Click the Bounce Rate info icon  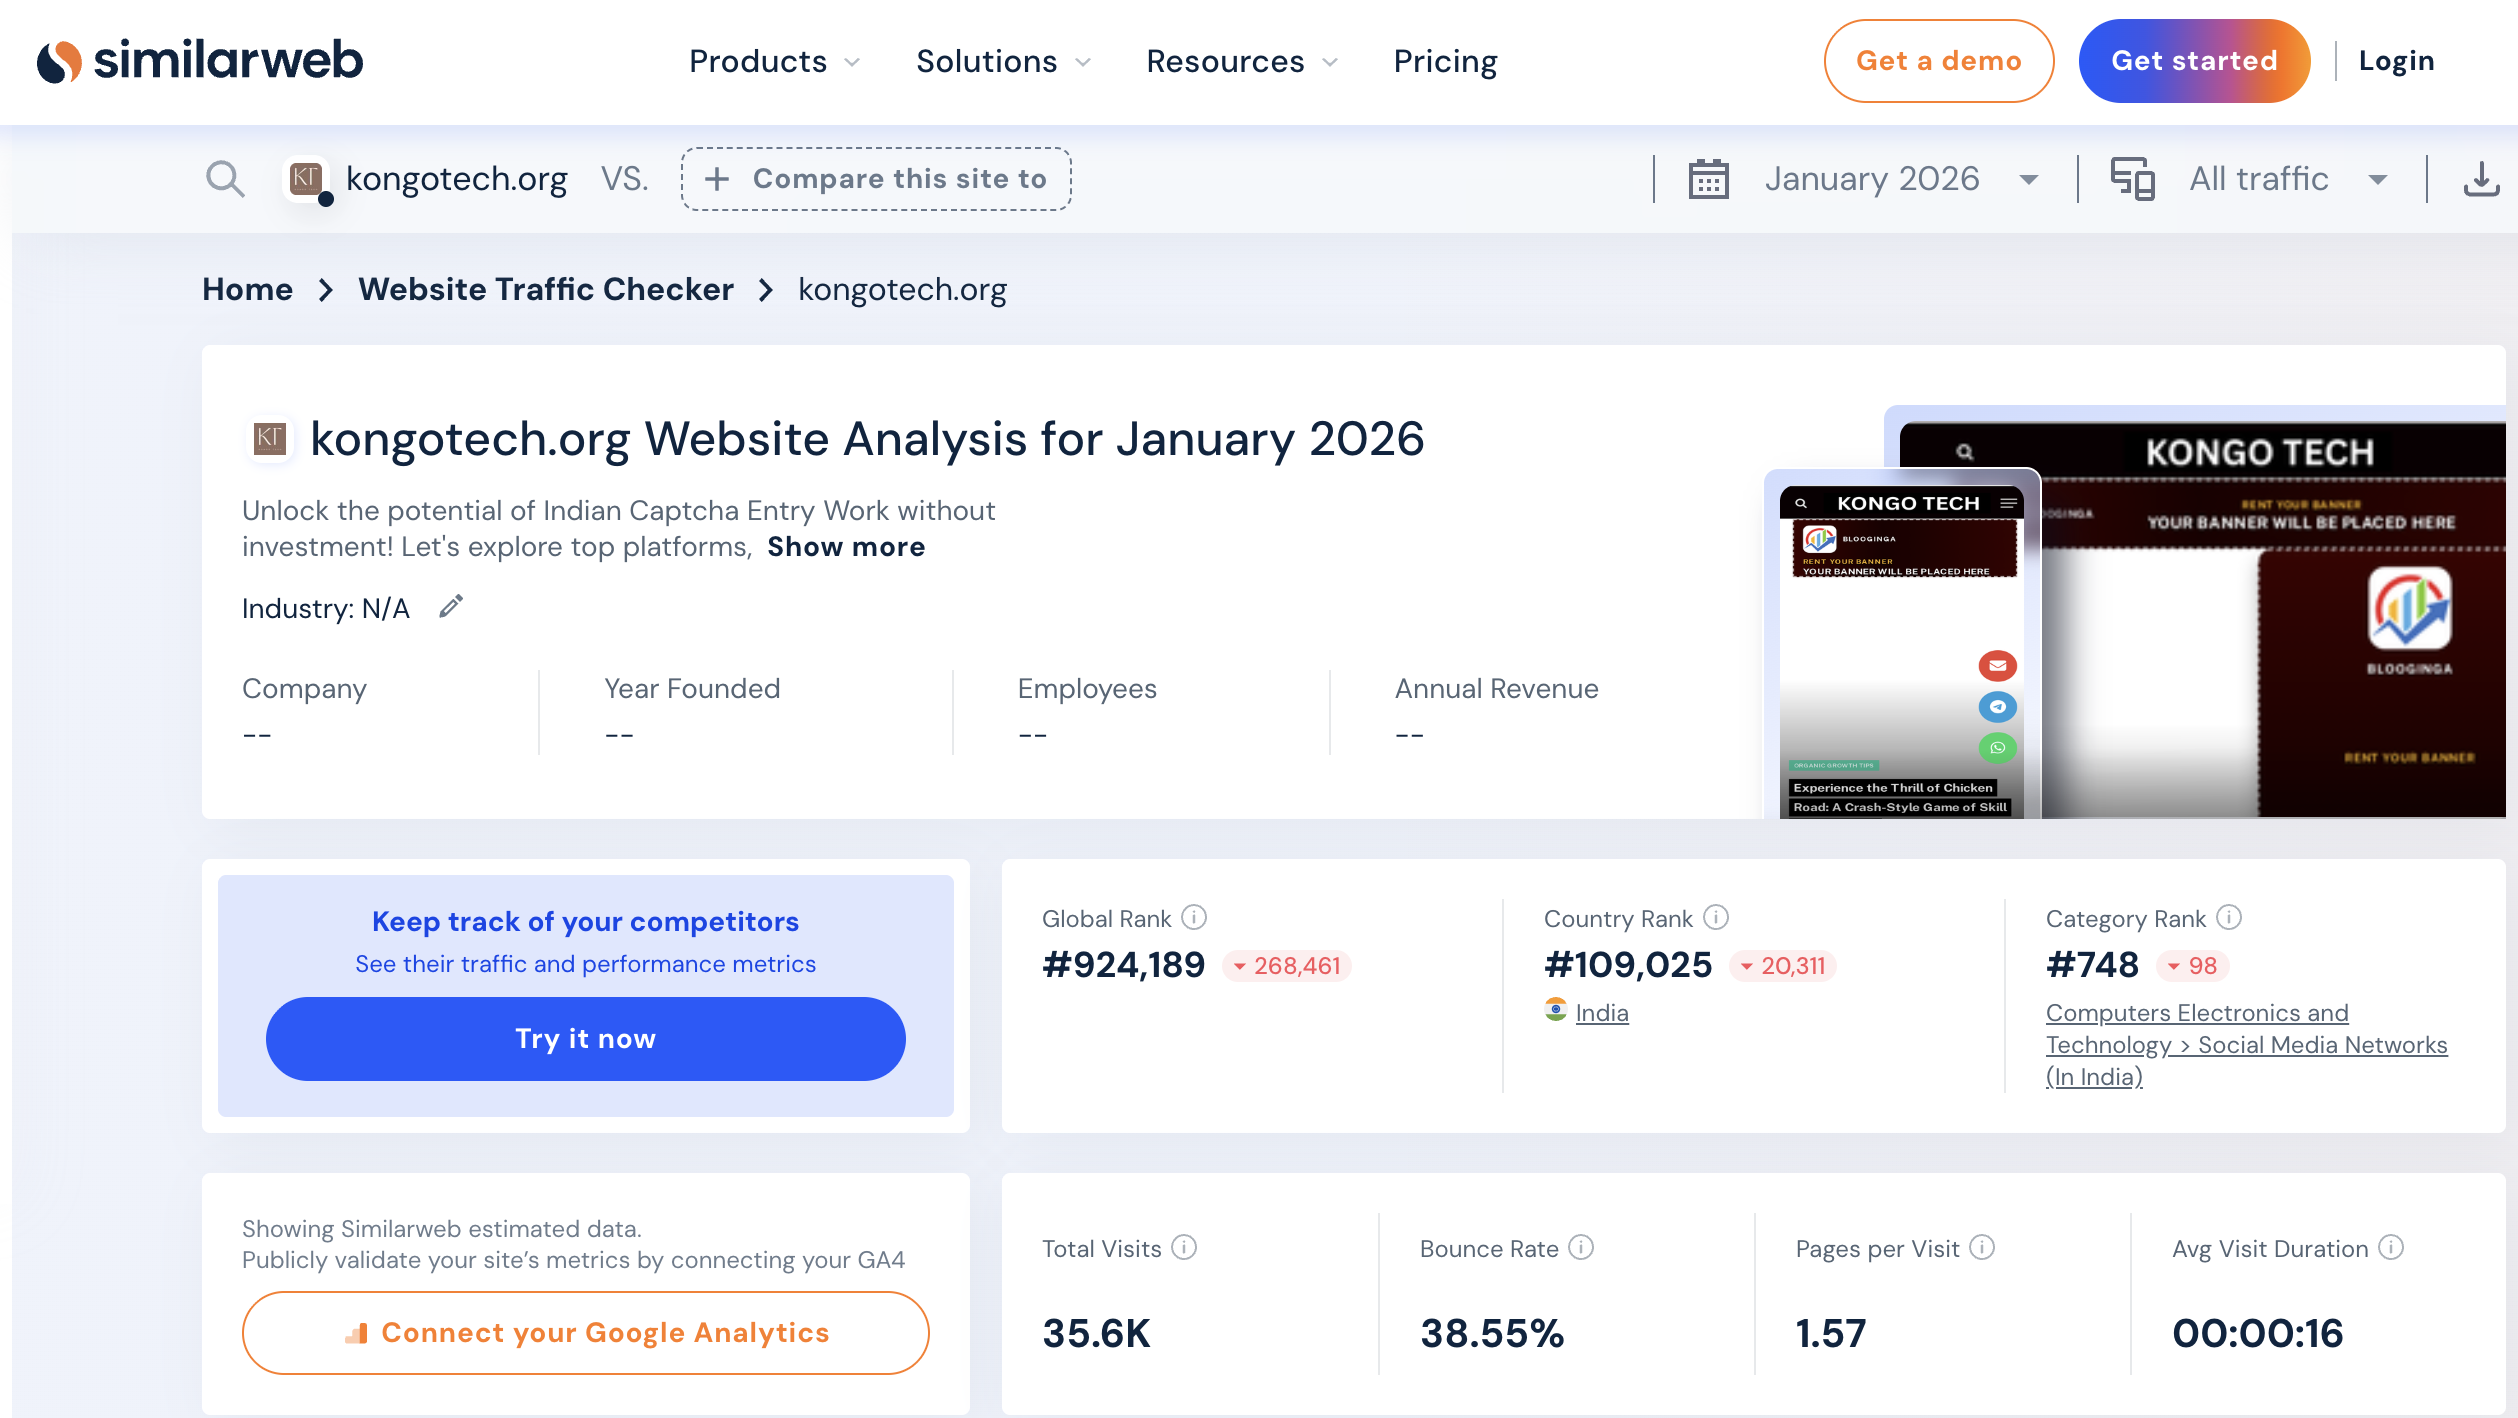pyautogui.click(x=1581, y=1248)
